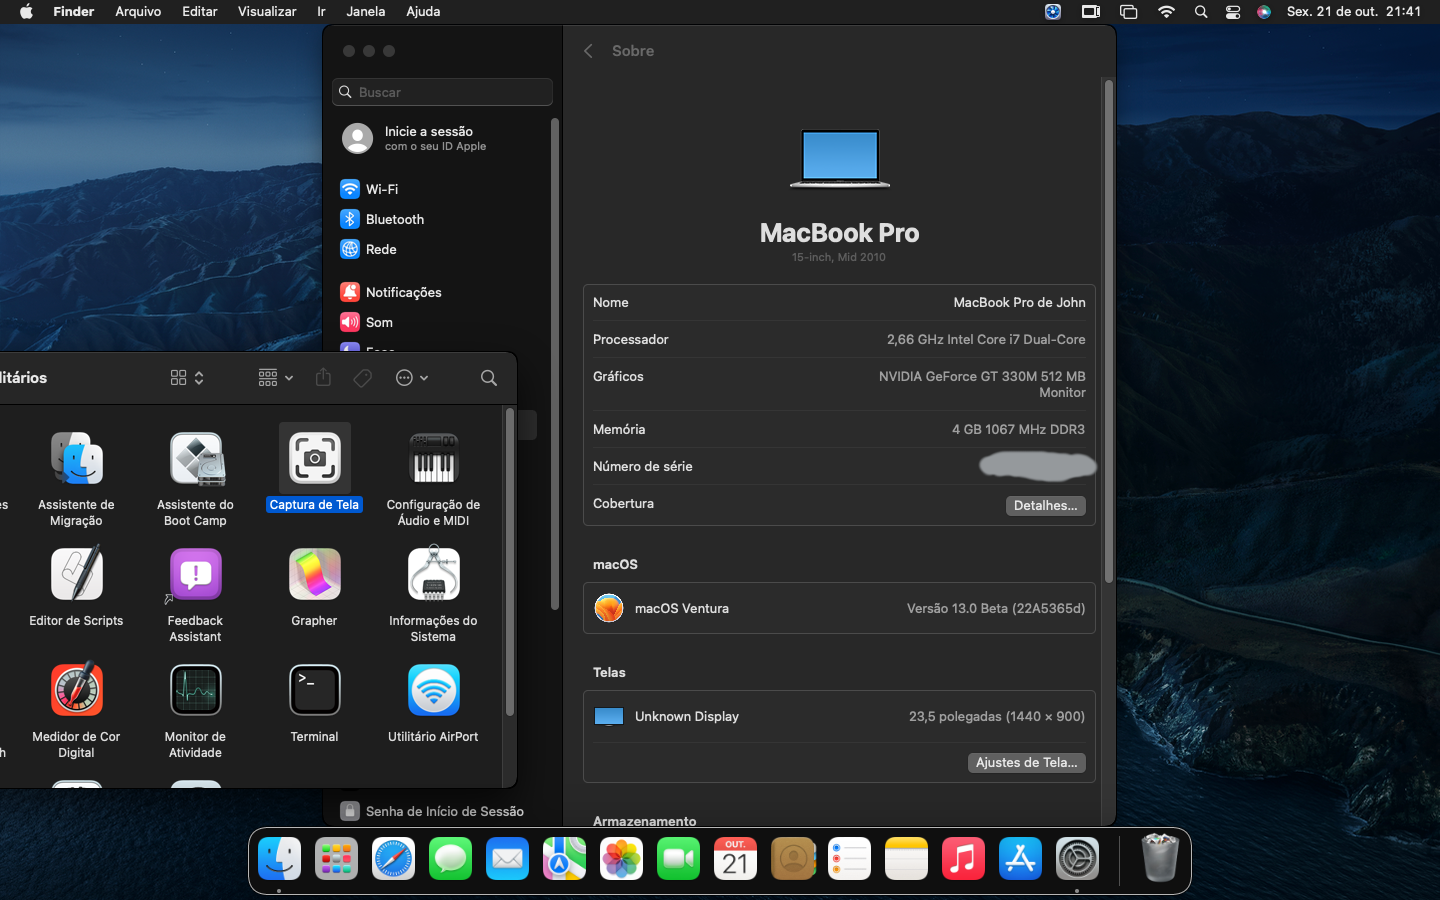Viewport: 1440px width, 900px height.
Task: Expand Finder view mode switcher
Action: (187, 378)
